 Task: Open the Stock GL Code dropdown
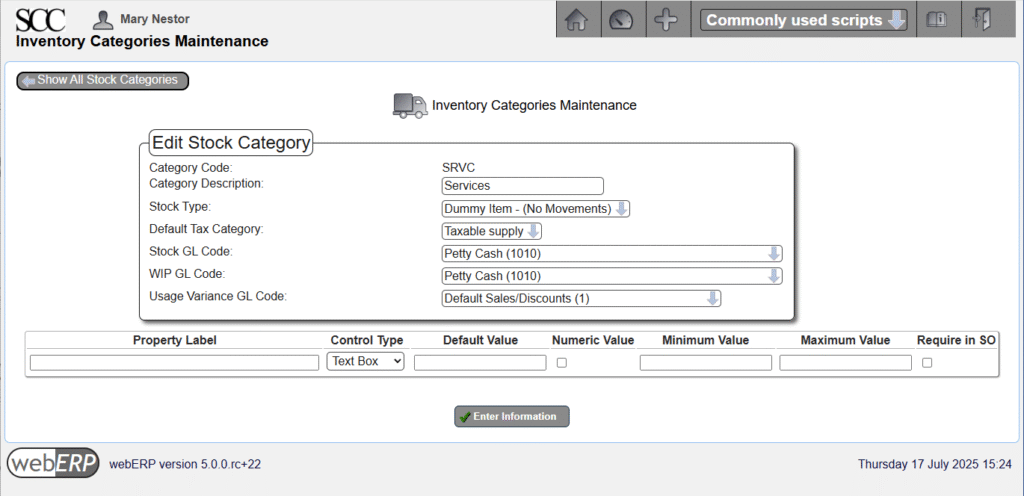pos(612,254)
